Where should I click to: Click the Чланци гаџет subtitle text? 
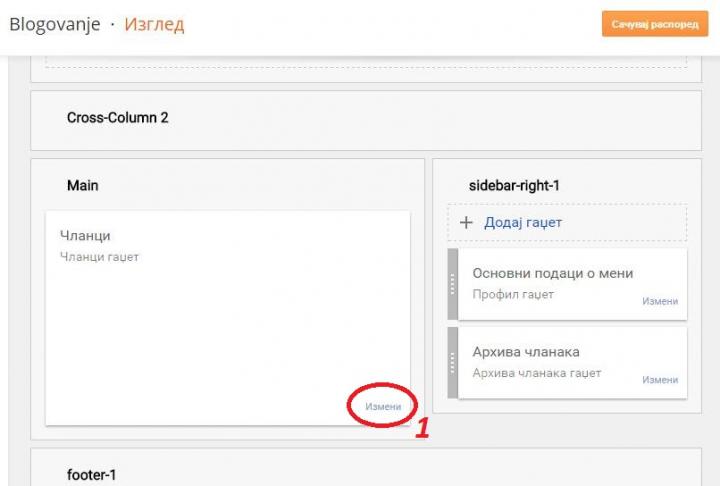click(x=99, y=257)
